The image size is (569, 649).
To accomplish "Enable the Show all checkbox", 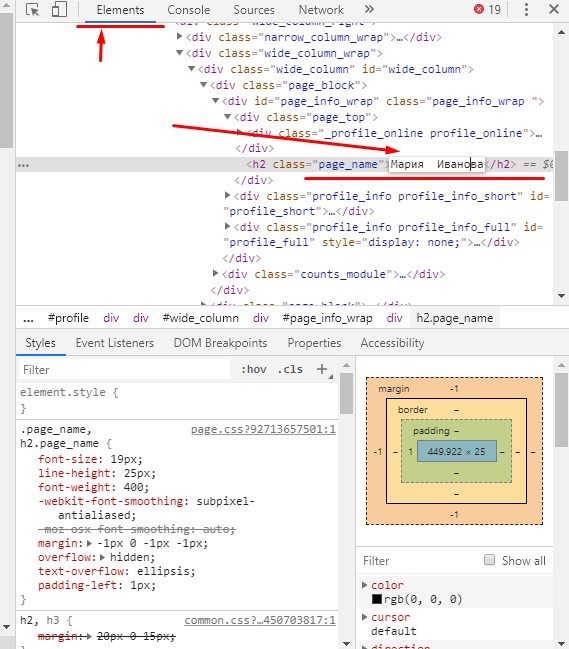I will (x=489, y=560).
